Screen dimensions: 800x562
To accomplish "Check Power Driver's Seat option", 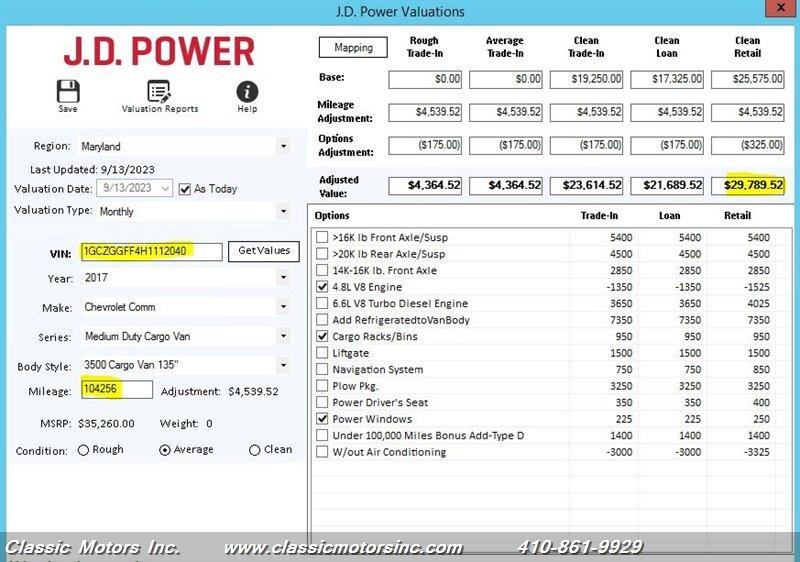I will [x=322, y=402].
